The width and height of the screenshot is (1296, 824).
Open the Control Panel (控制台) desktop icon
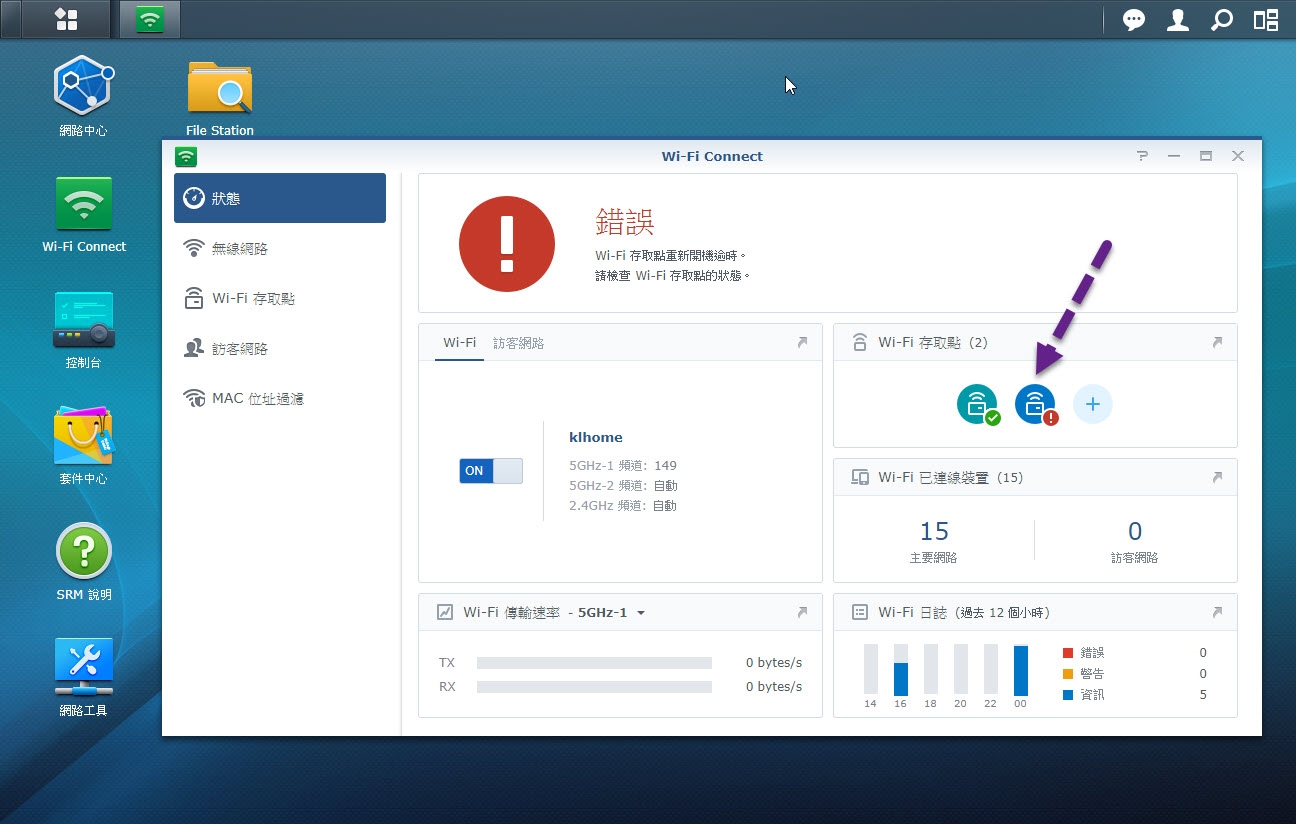[x=83, y=330]
